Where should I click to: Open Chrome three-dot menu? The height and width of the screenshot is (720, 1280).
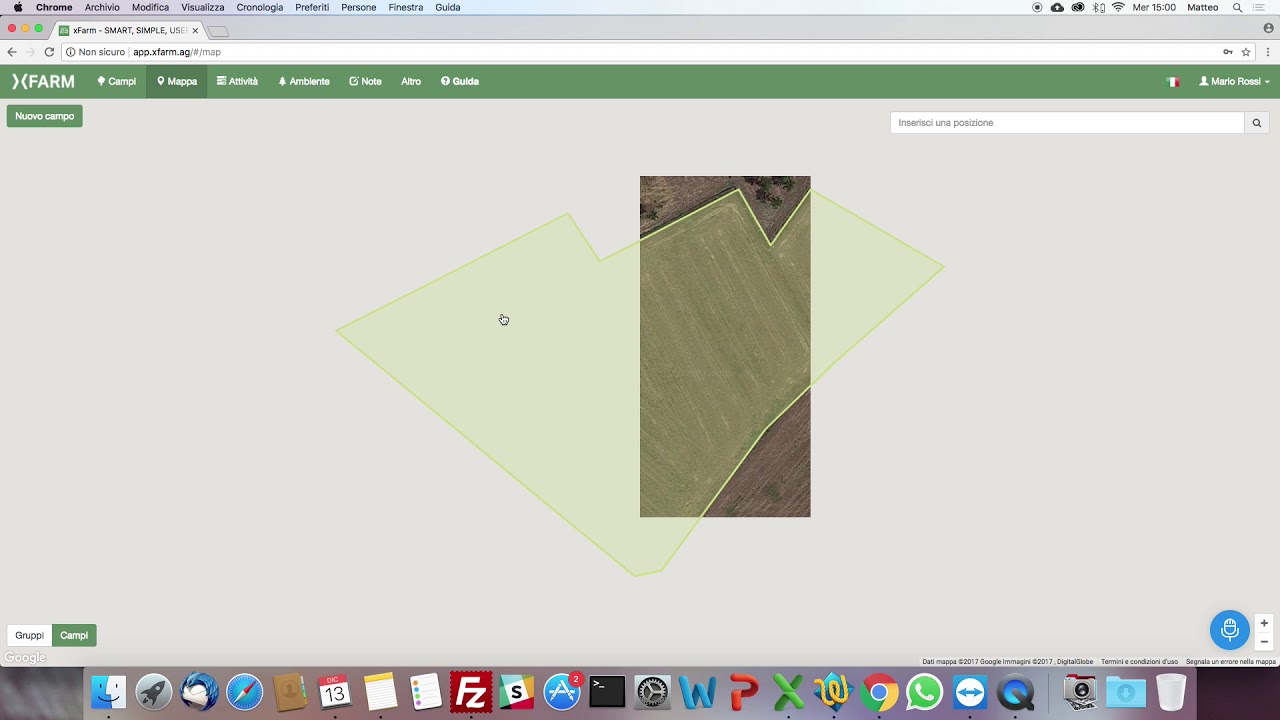coord(1268,52)
